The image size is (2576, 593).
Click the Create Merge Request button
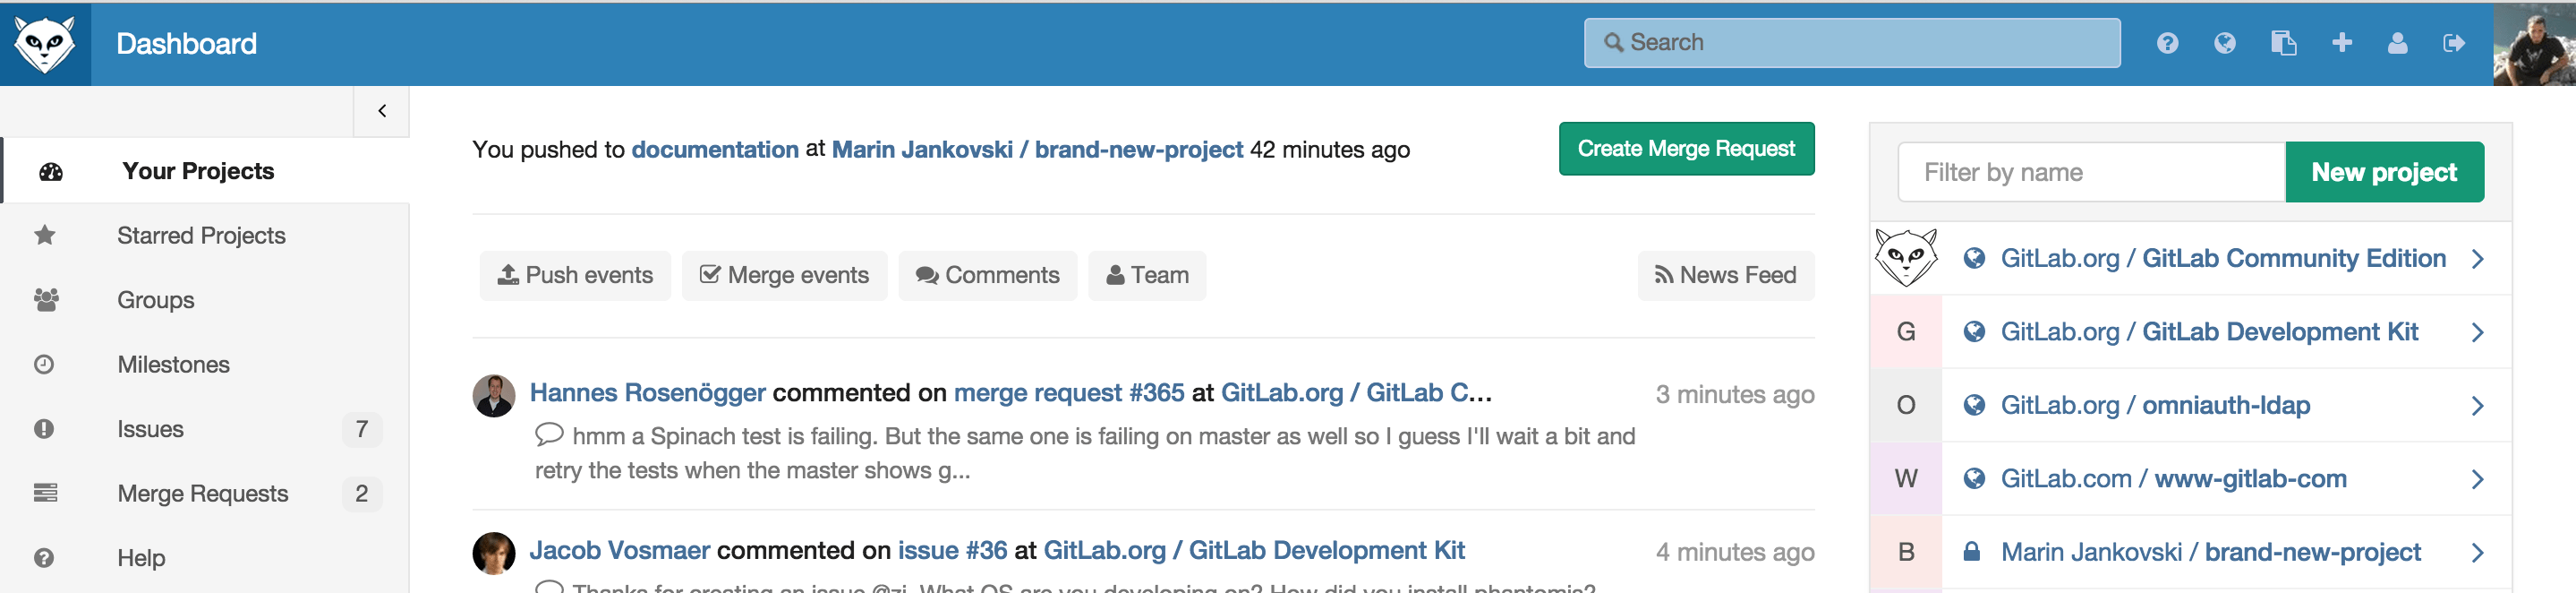click(1687, 149)
